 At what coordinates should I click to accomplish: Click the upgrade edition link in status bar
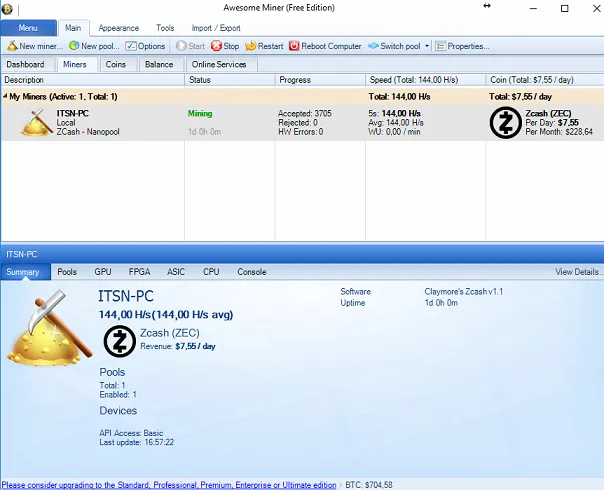click(169, 485)
